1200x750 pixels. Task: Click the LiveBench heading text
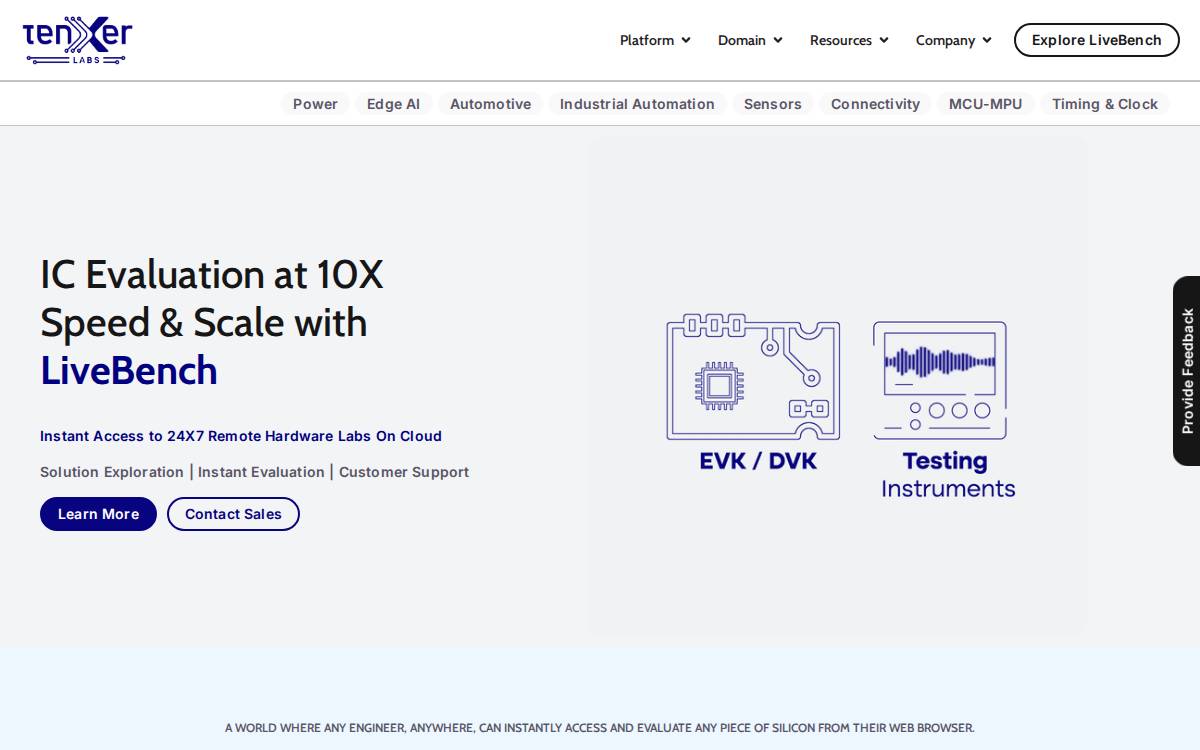pos(129,370)
